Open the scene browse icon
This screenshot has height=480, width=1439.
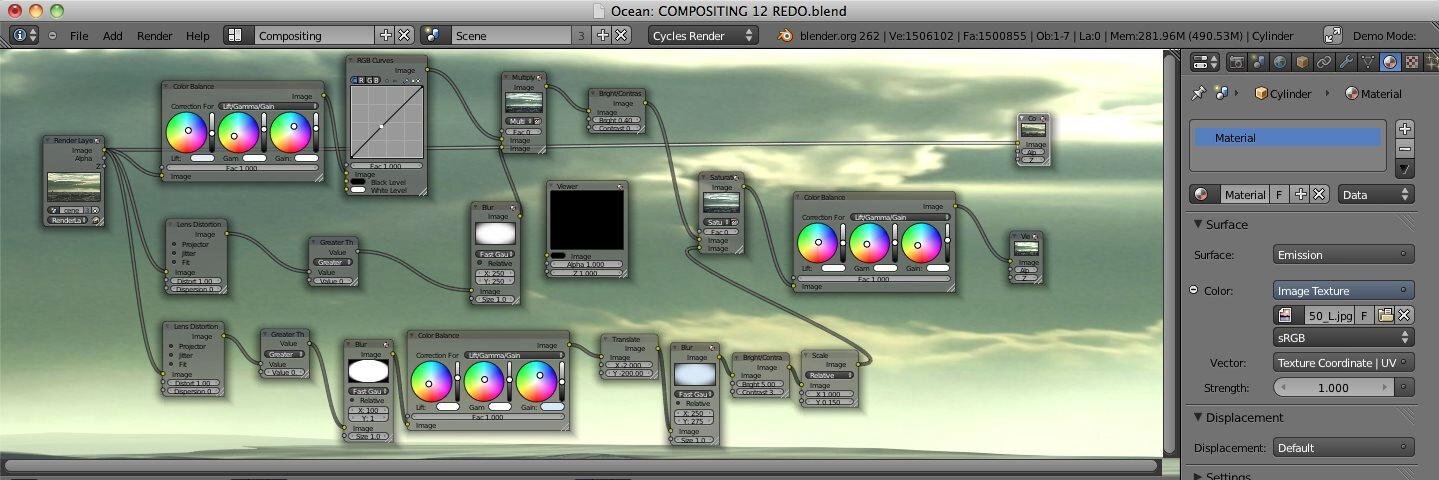coord(435,35)
